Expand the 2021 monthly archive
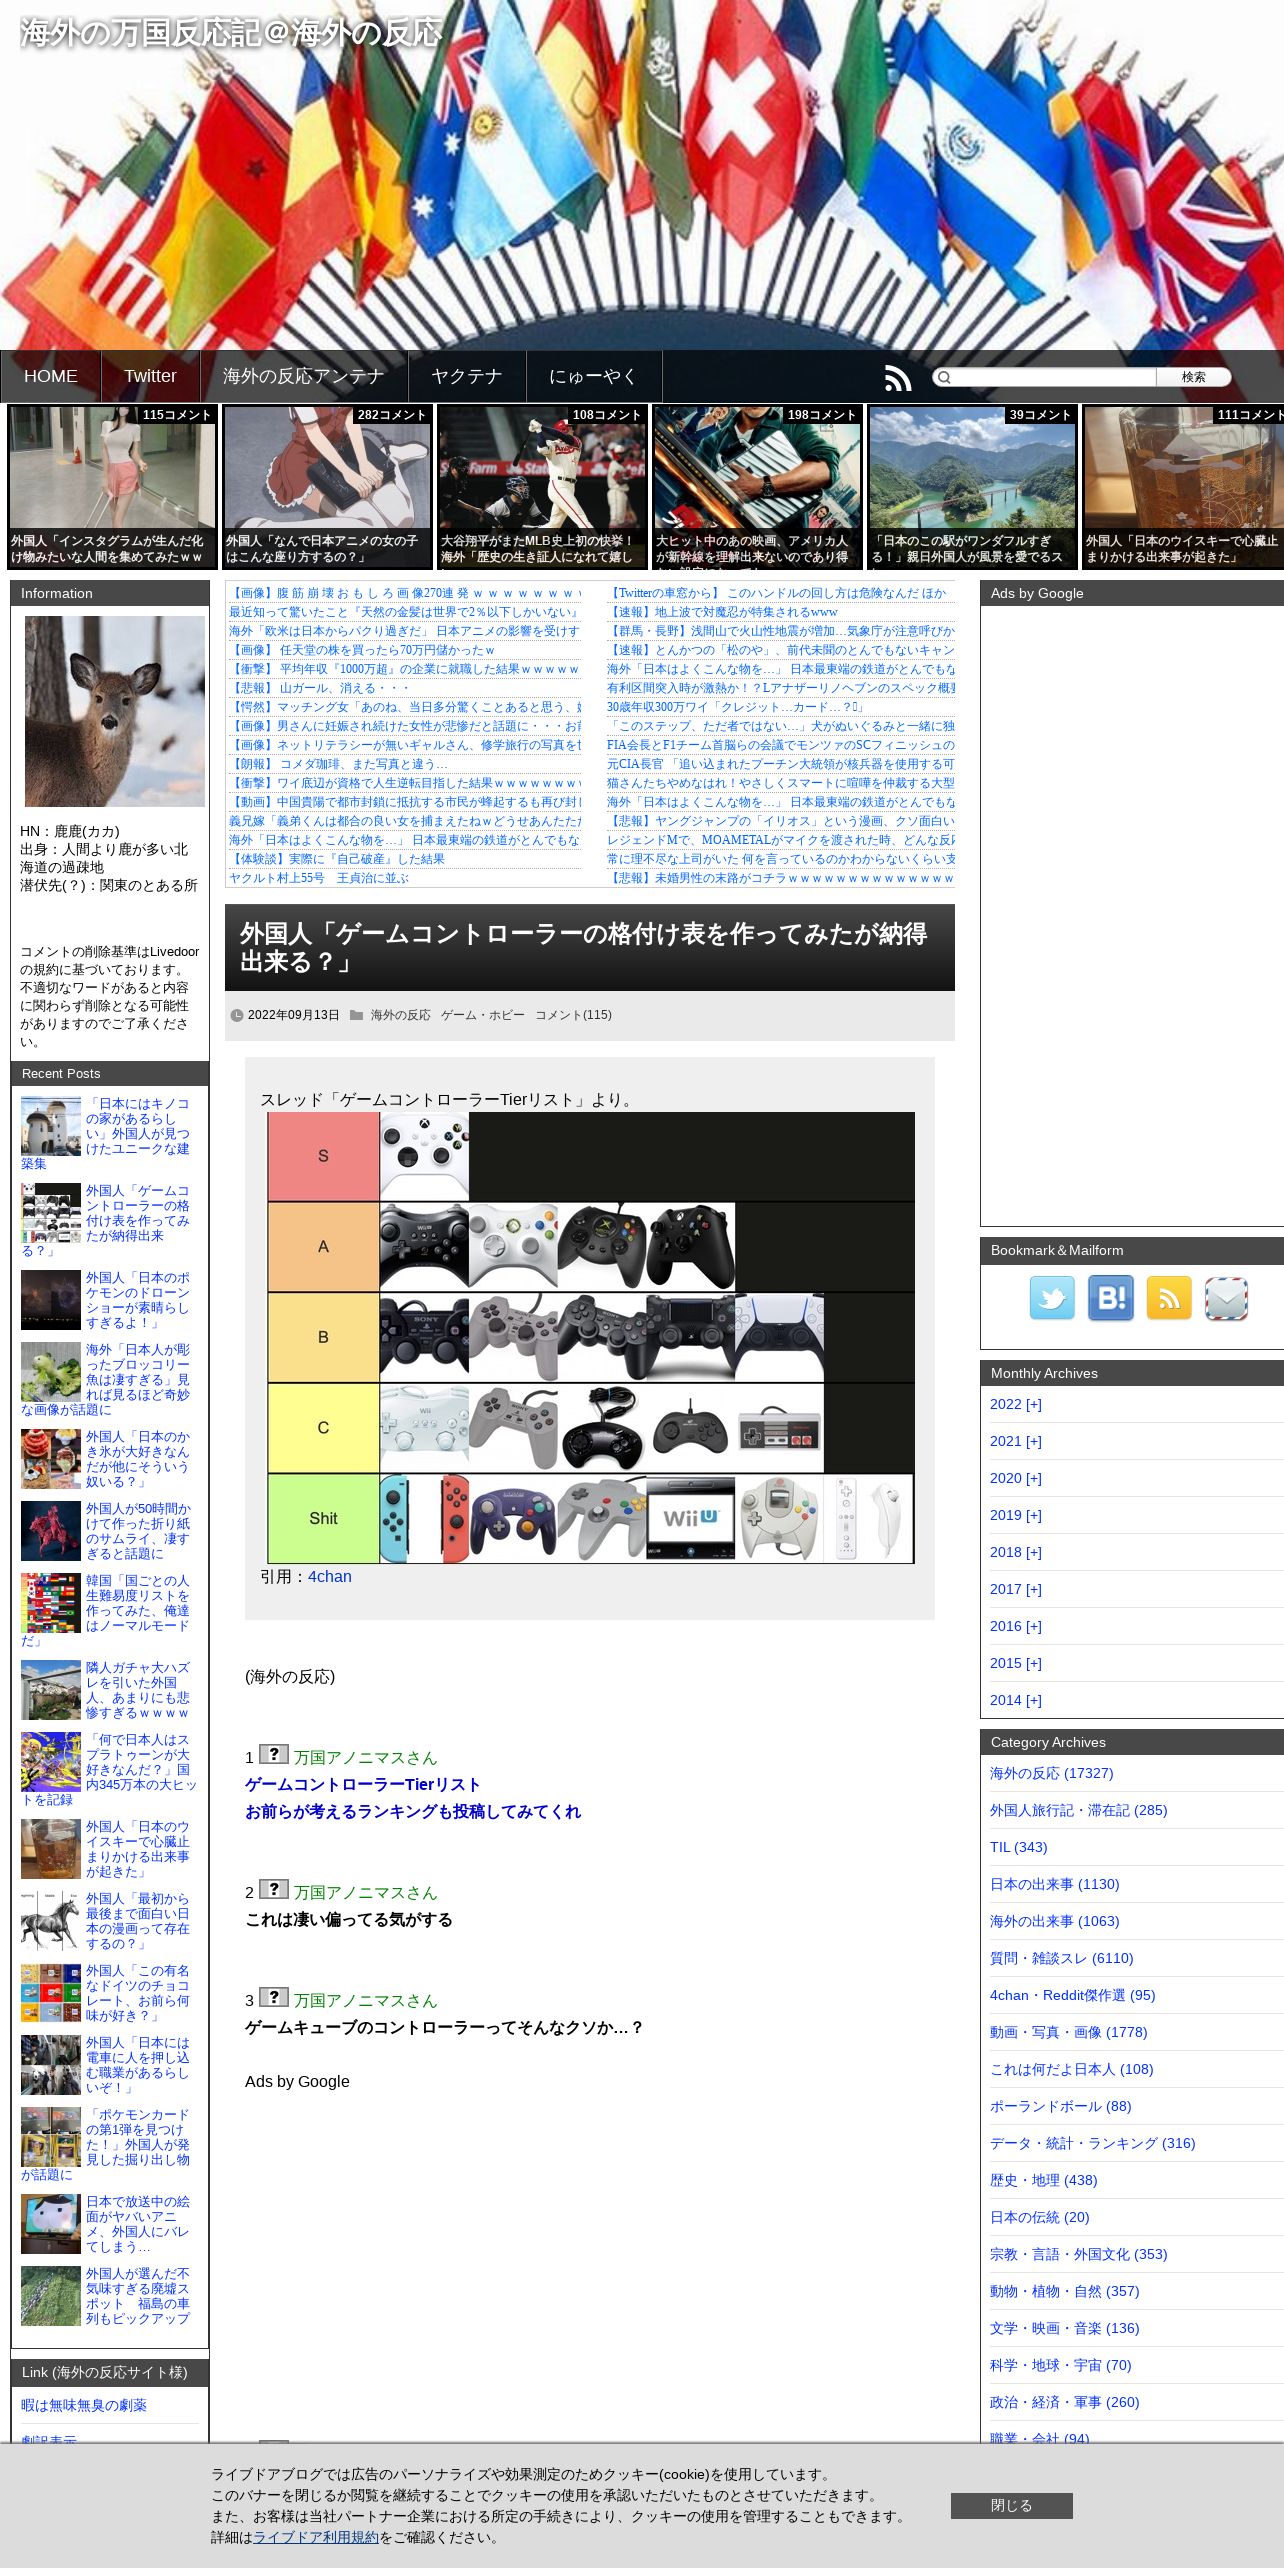 click(x=1016, y=1441)
